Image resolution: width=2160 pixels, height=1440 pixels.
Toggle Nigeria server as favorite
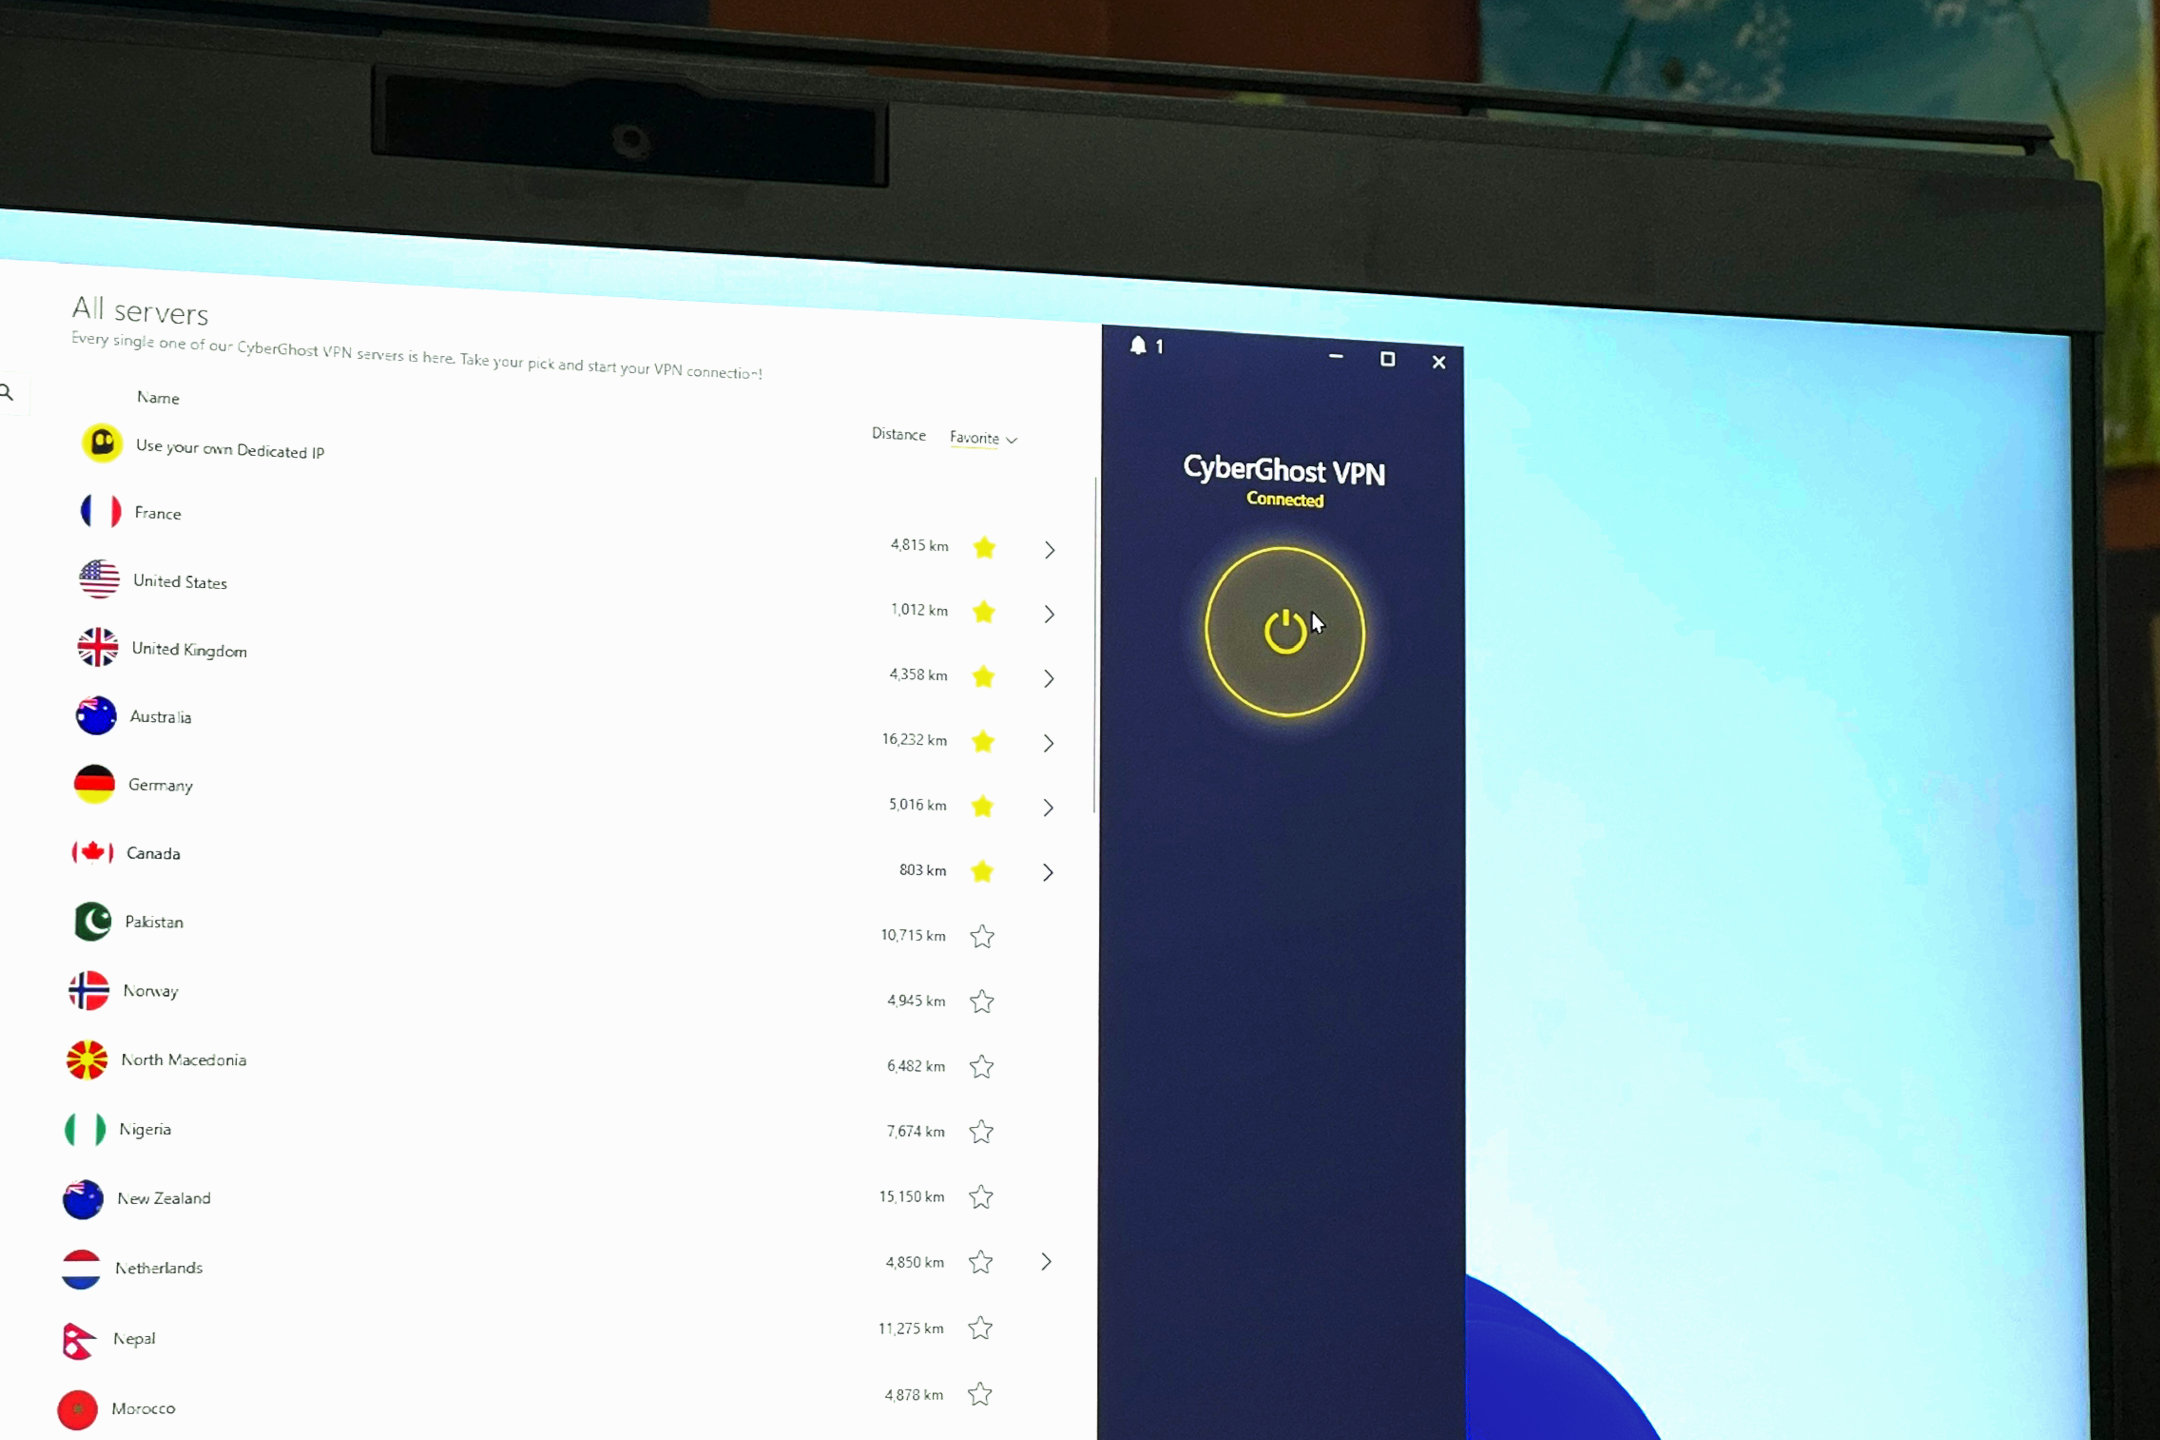tap(982, 1130)
